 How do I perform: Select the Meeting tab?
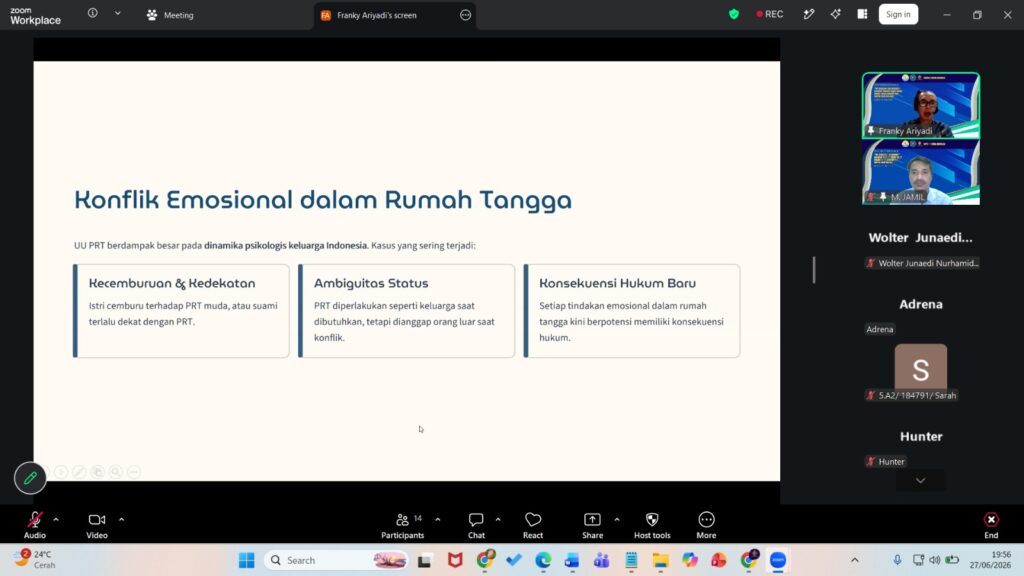click(170, 15)
